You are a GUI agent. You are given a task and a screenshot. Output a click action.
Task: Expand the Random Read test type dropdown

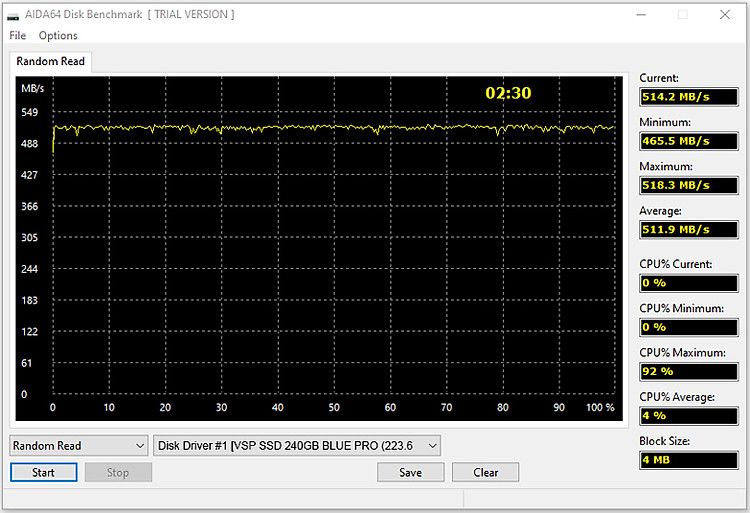tap(78, 446)
